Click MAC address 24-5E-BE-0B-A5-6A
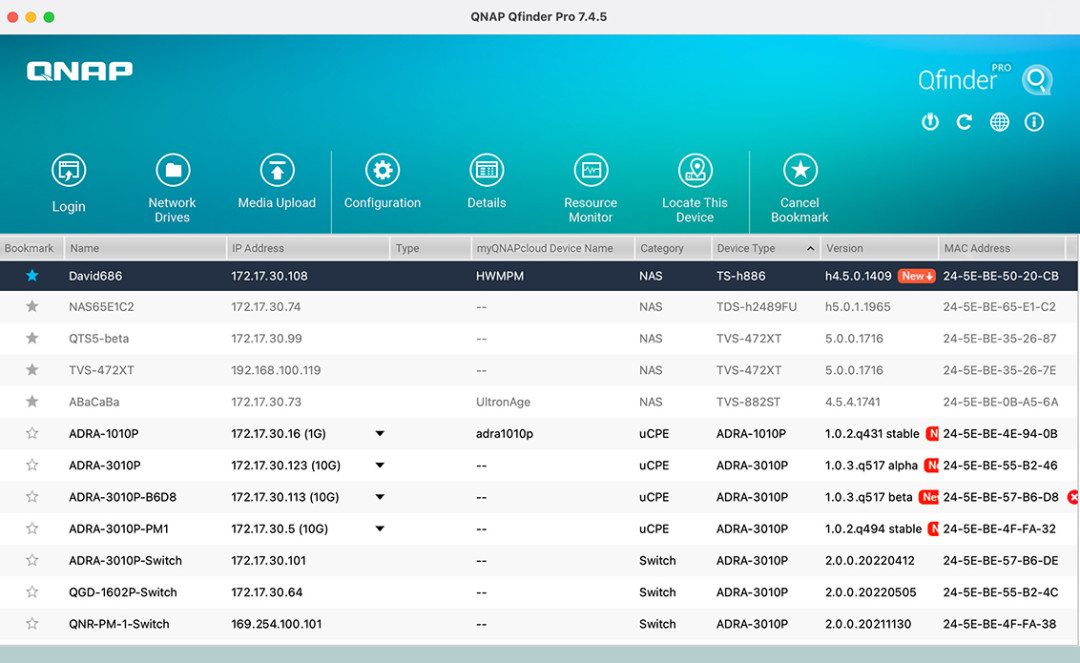The image size is (1080, 663). [1000, 402]
